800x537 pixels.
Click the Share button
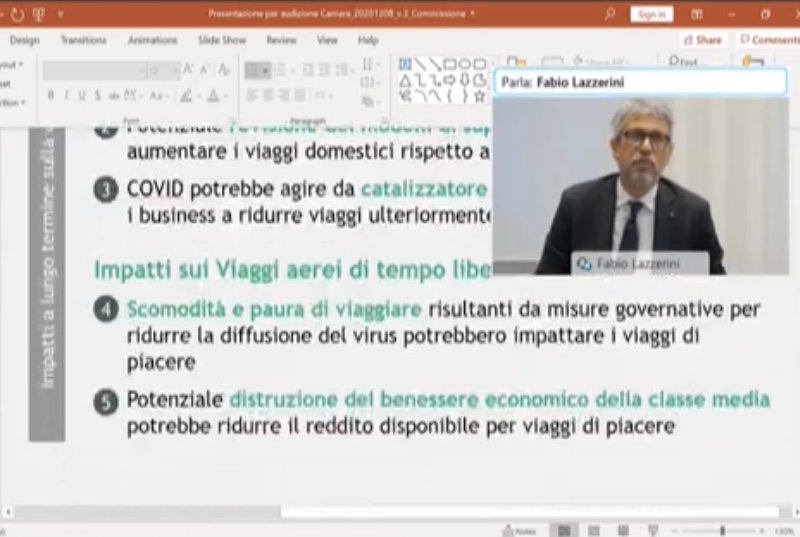coord(702,40)
